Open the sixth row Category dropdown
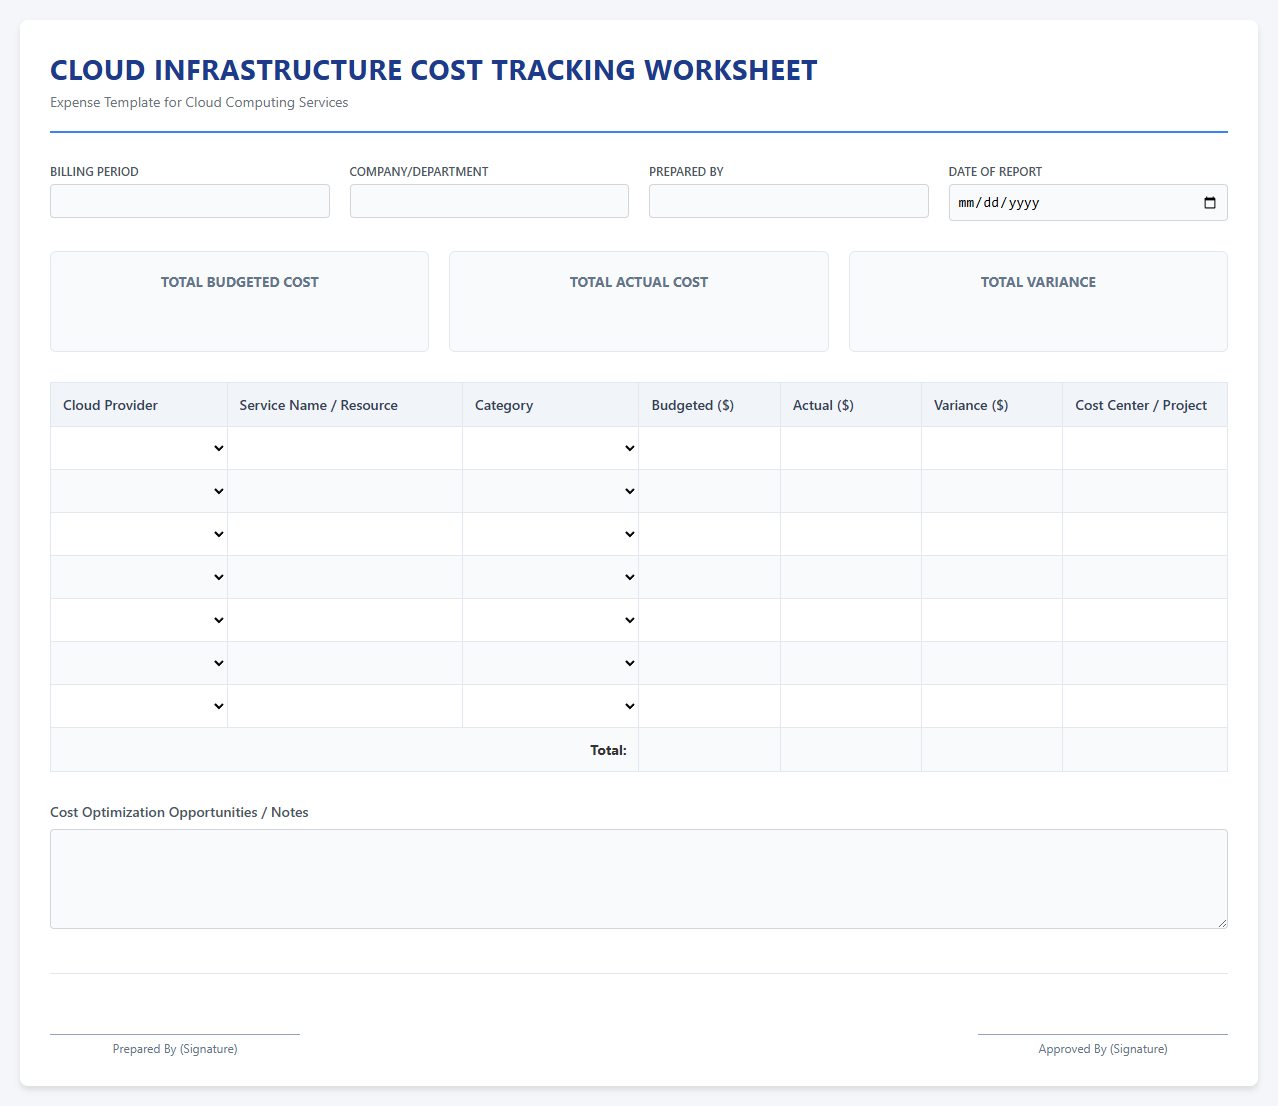 (x=550, y=663)
